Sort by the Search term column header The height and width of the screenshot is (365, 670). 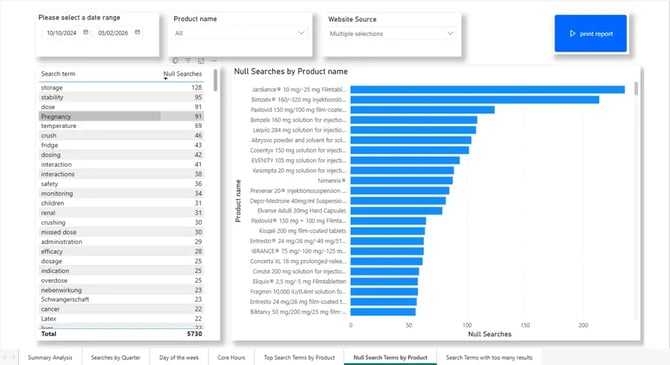pyautogui.click(x=58, y=74)
